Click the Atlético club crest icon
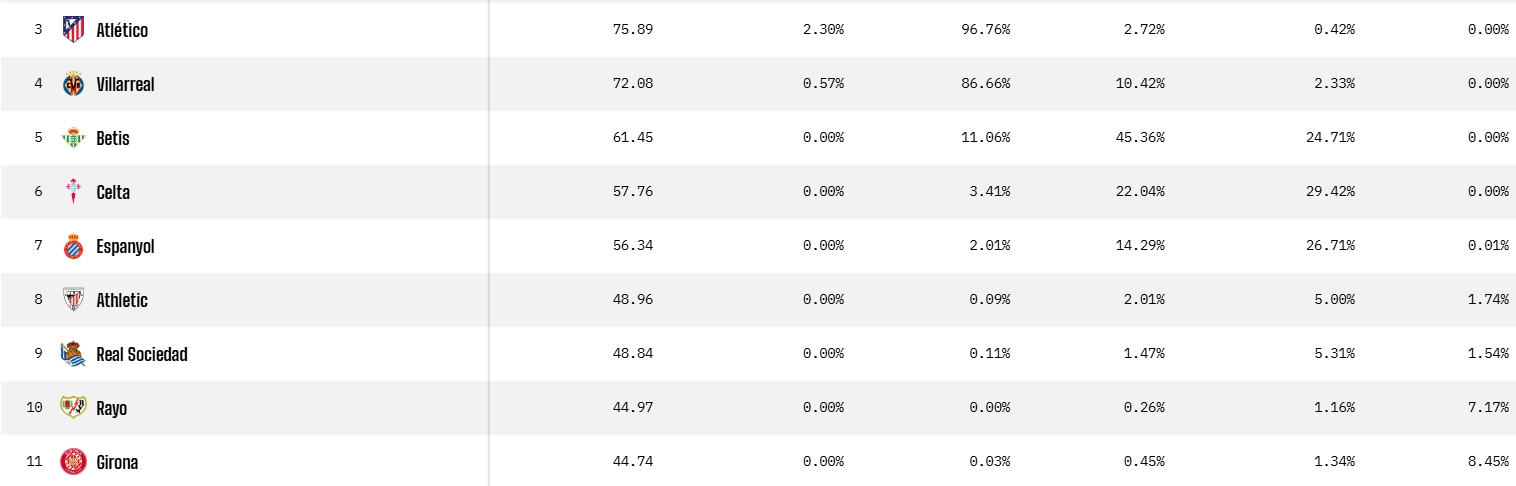This screenshot has width=1516, height=486. (x=73, y=30)
